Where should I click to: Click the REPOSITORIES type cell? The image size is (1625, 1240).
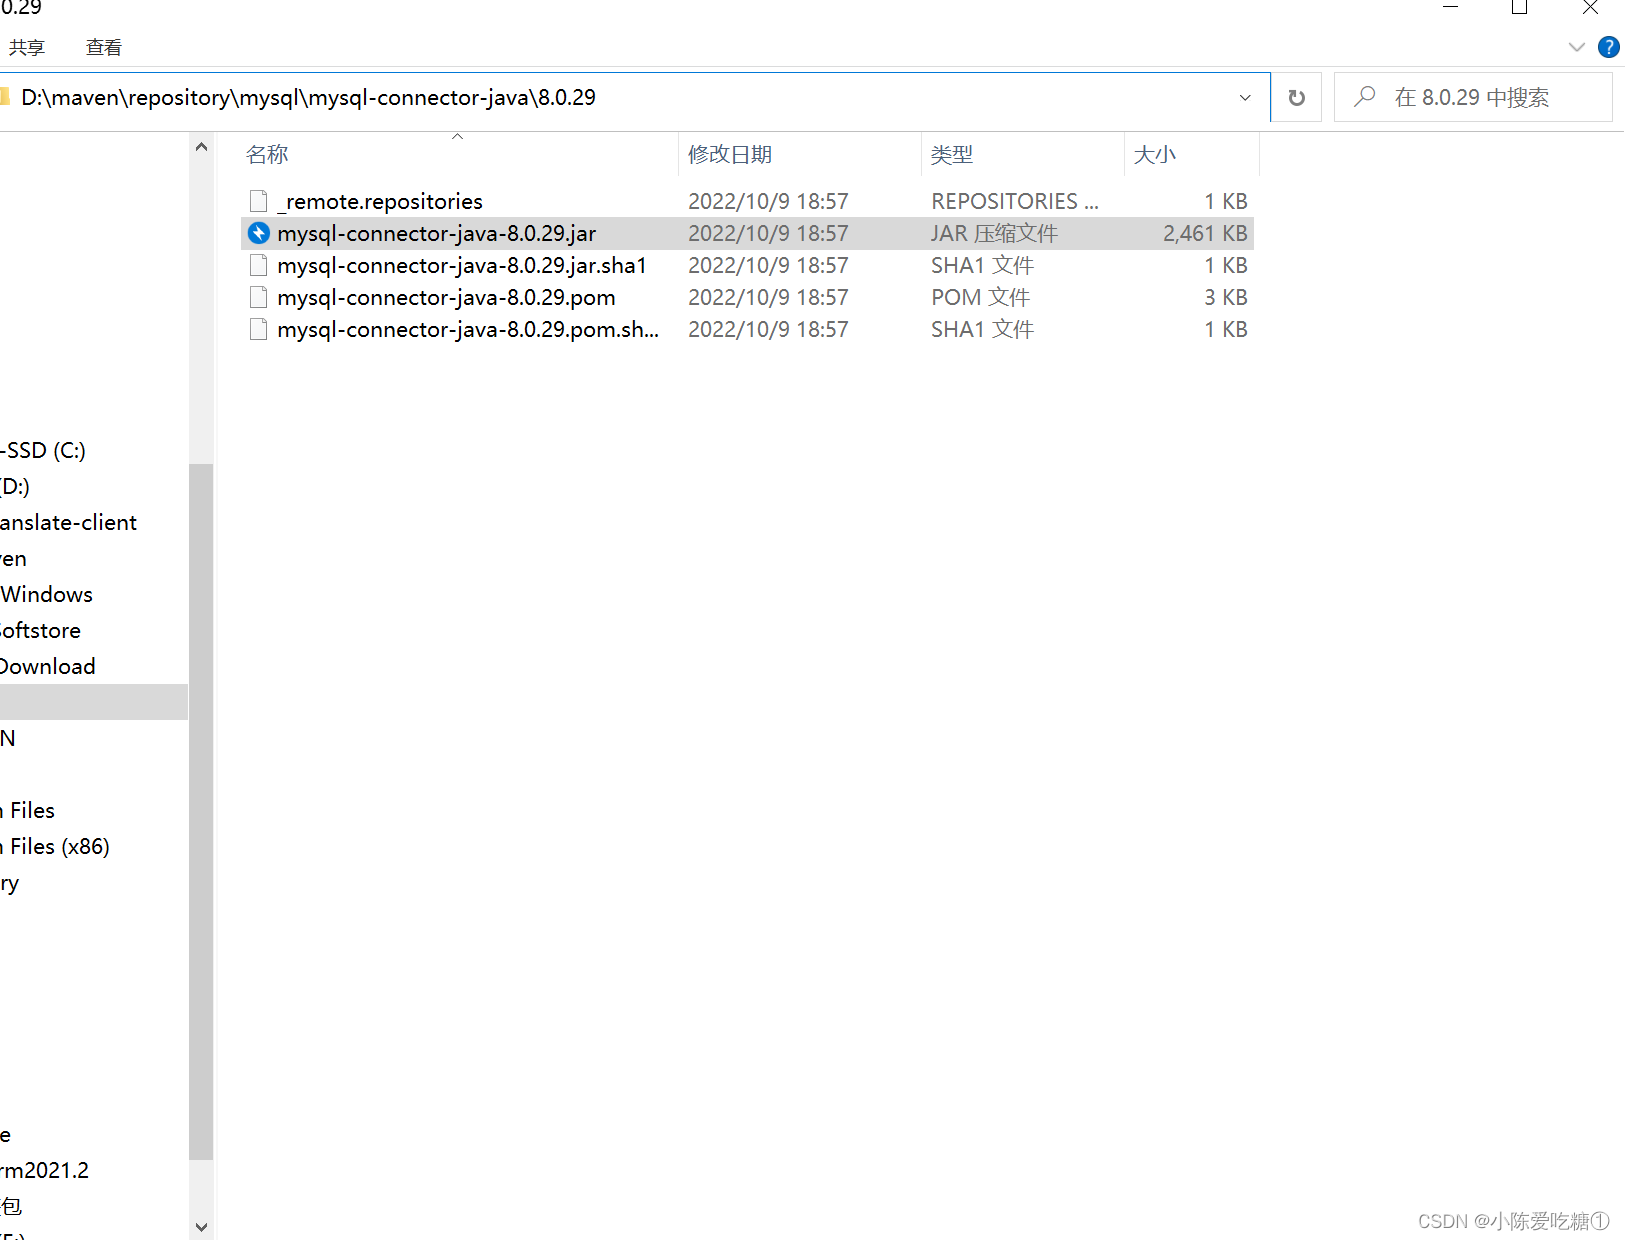[1015, 201]
